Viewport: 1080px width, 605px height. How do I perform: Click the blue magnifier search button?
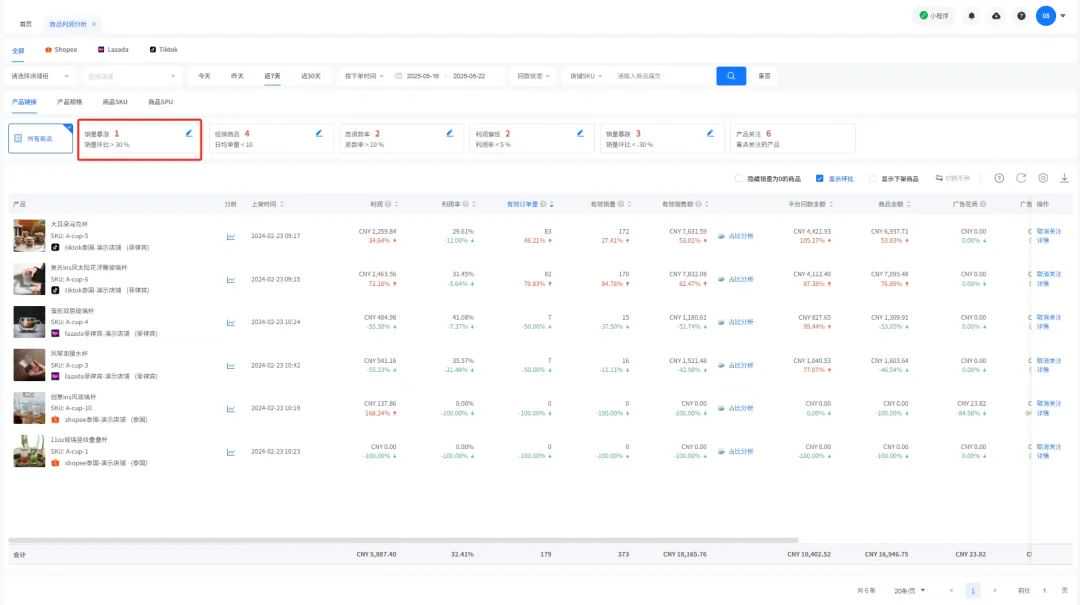coord(731,76)
